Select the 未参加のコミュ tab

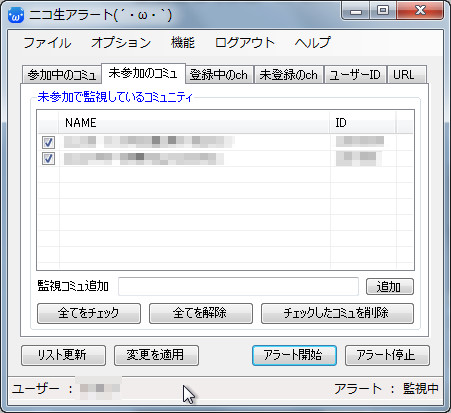pyautogui.click(x=143, y=73)
